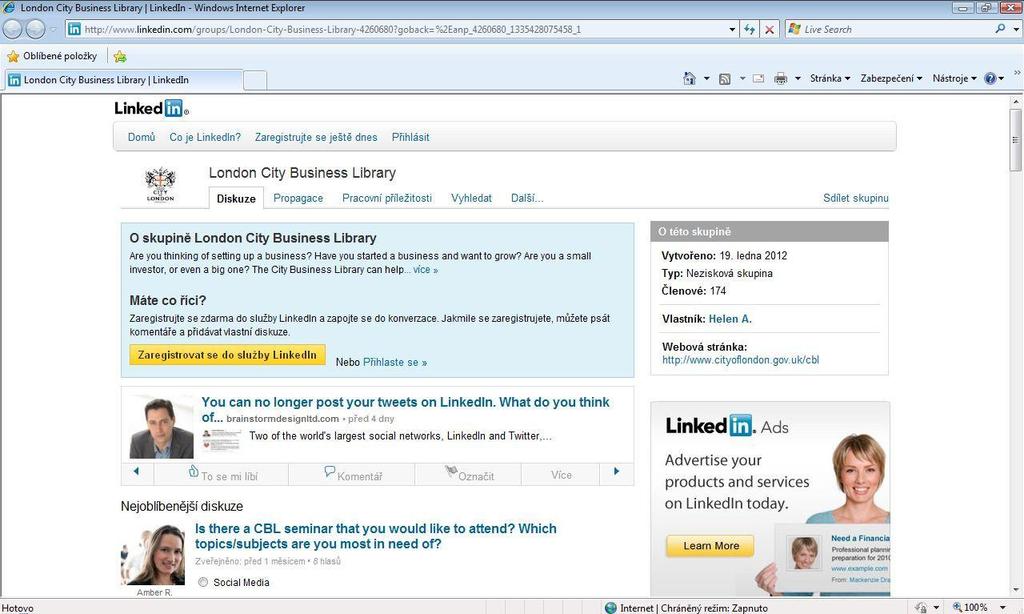Open a new blank browser tab
Screen dimensions: 1024x614
[x=255, y=80]
